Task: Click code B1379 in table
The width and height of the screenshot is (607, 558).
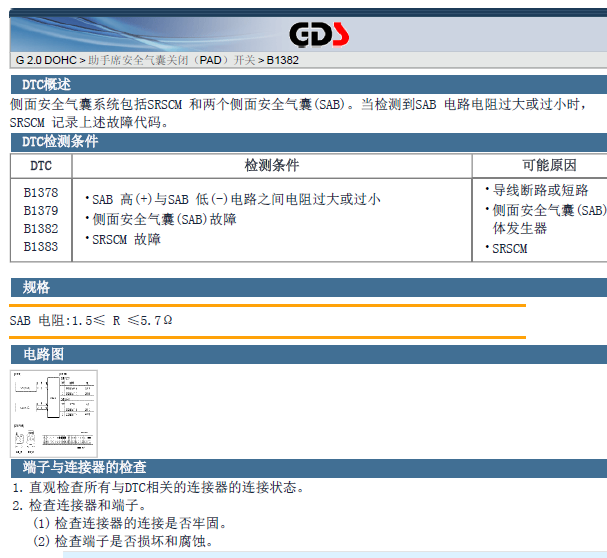Action: (41, 211)
